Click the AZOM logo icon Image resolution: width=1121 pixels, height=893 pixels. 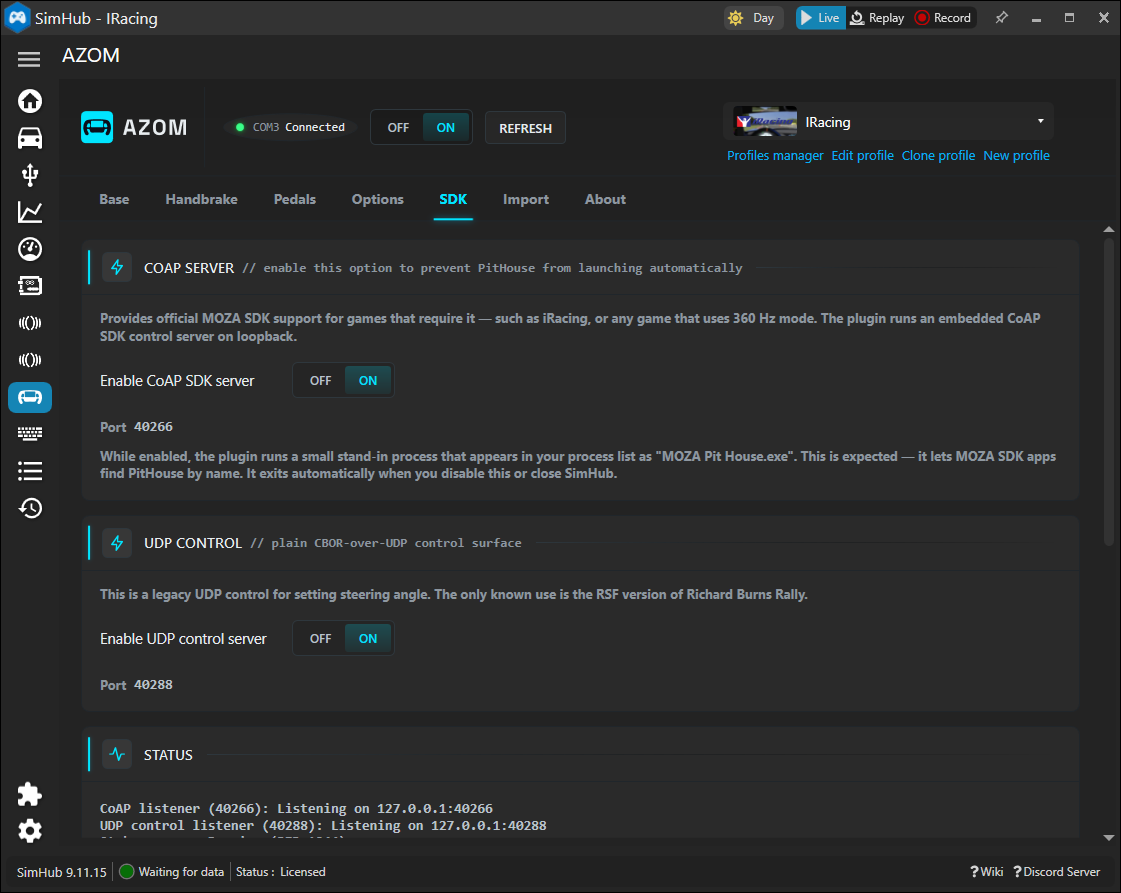click(97, 127)
